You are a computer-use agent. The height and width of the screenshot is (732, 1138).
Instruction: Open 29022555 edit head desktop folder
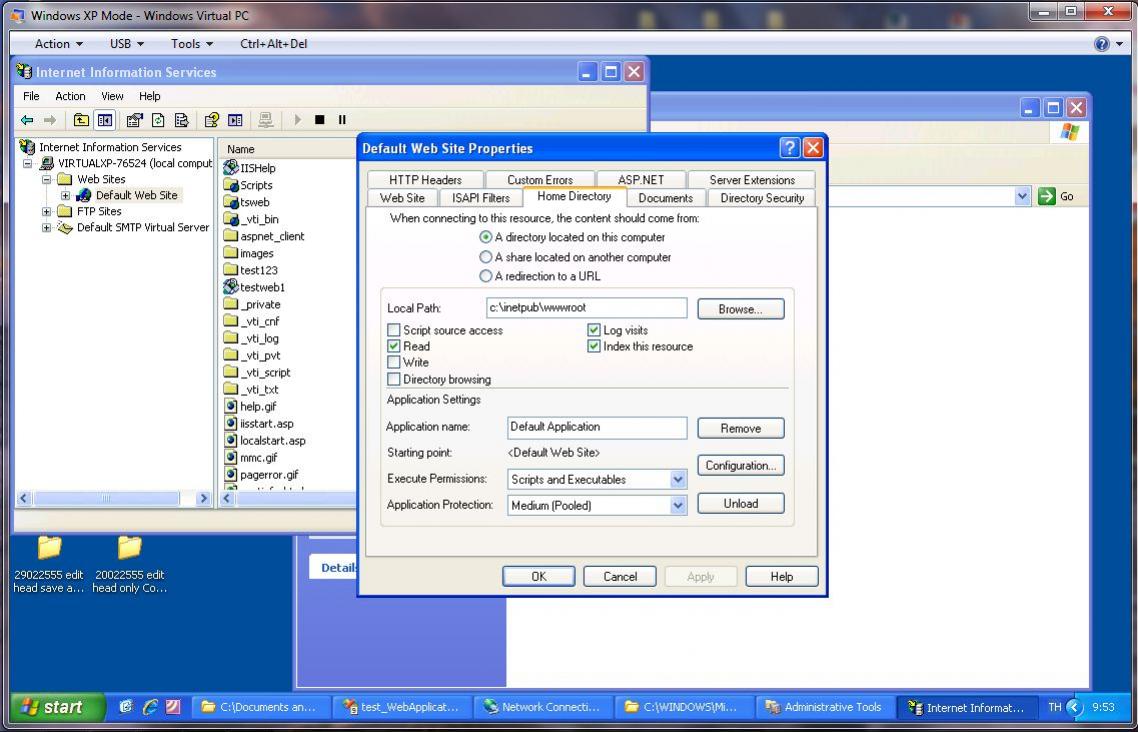click(x=49, y=565)
